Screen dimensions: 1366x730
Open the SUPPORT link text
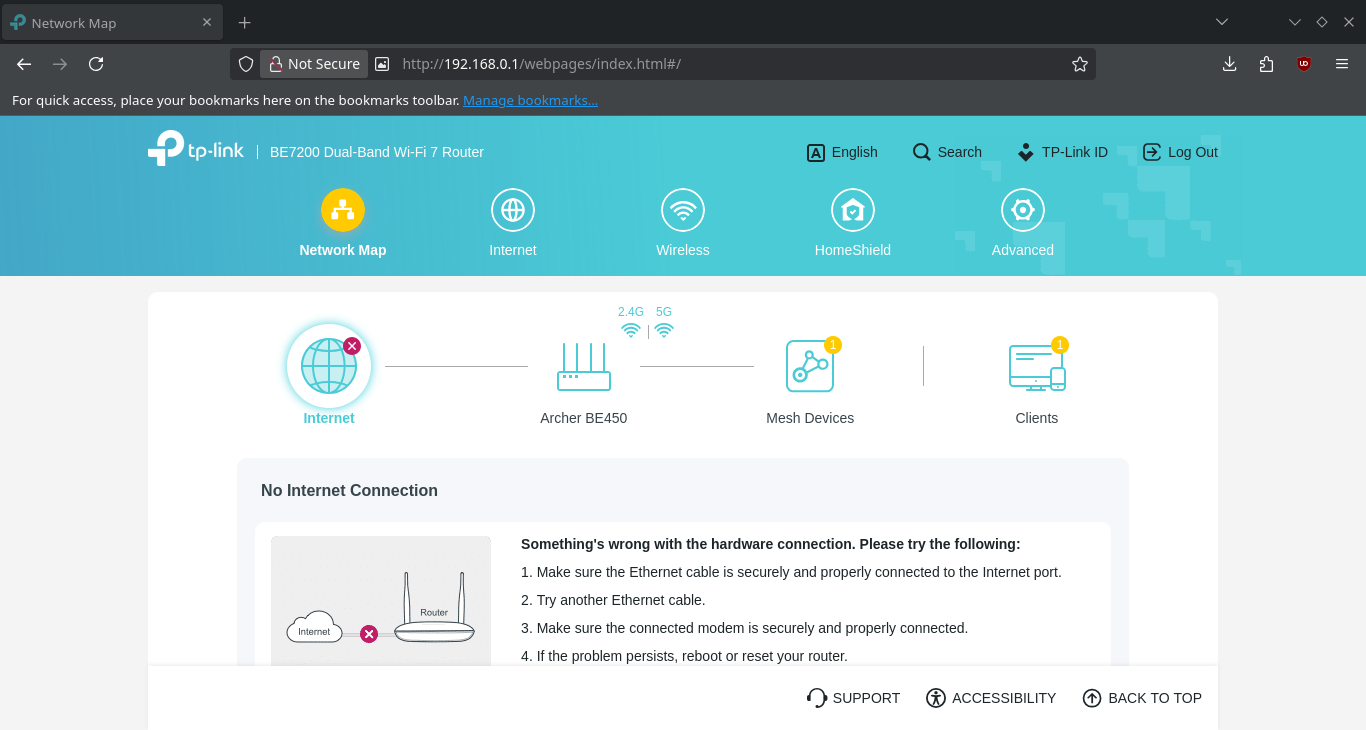[x=867, y=698]
